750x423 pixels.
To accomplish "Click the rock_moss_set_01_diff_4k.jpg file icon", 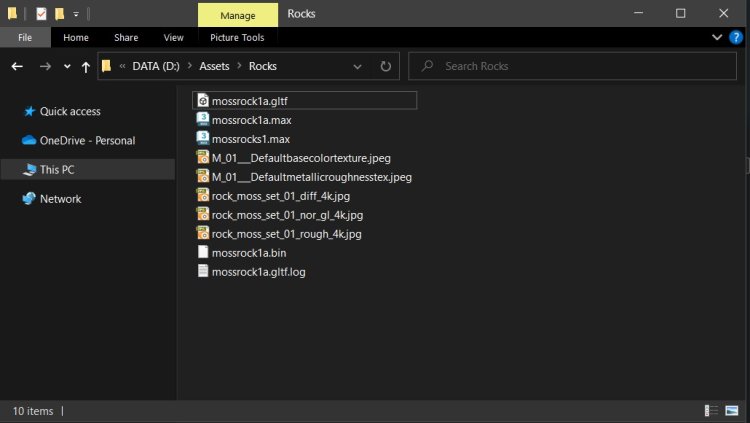I will coord(203,196).
